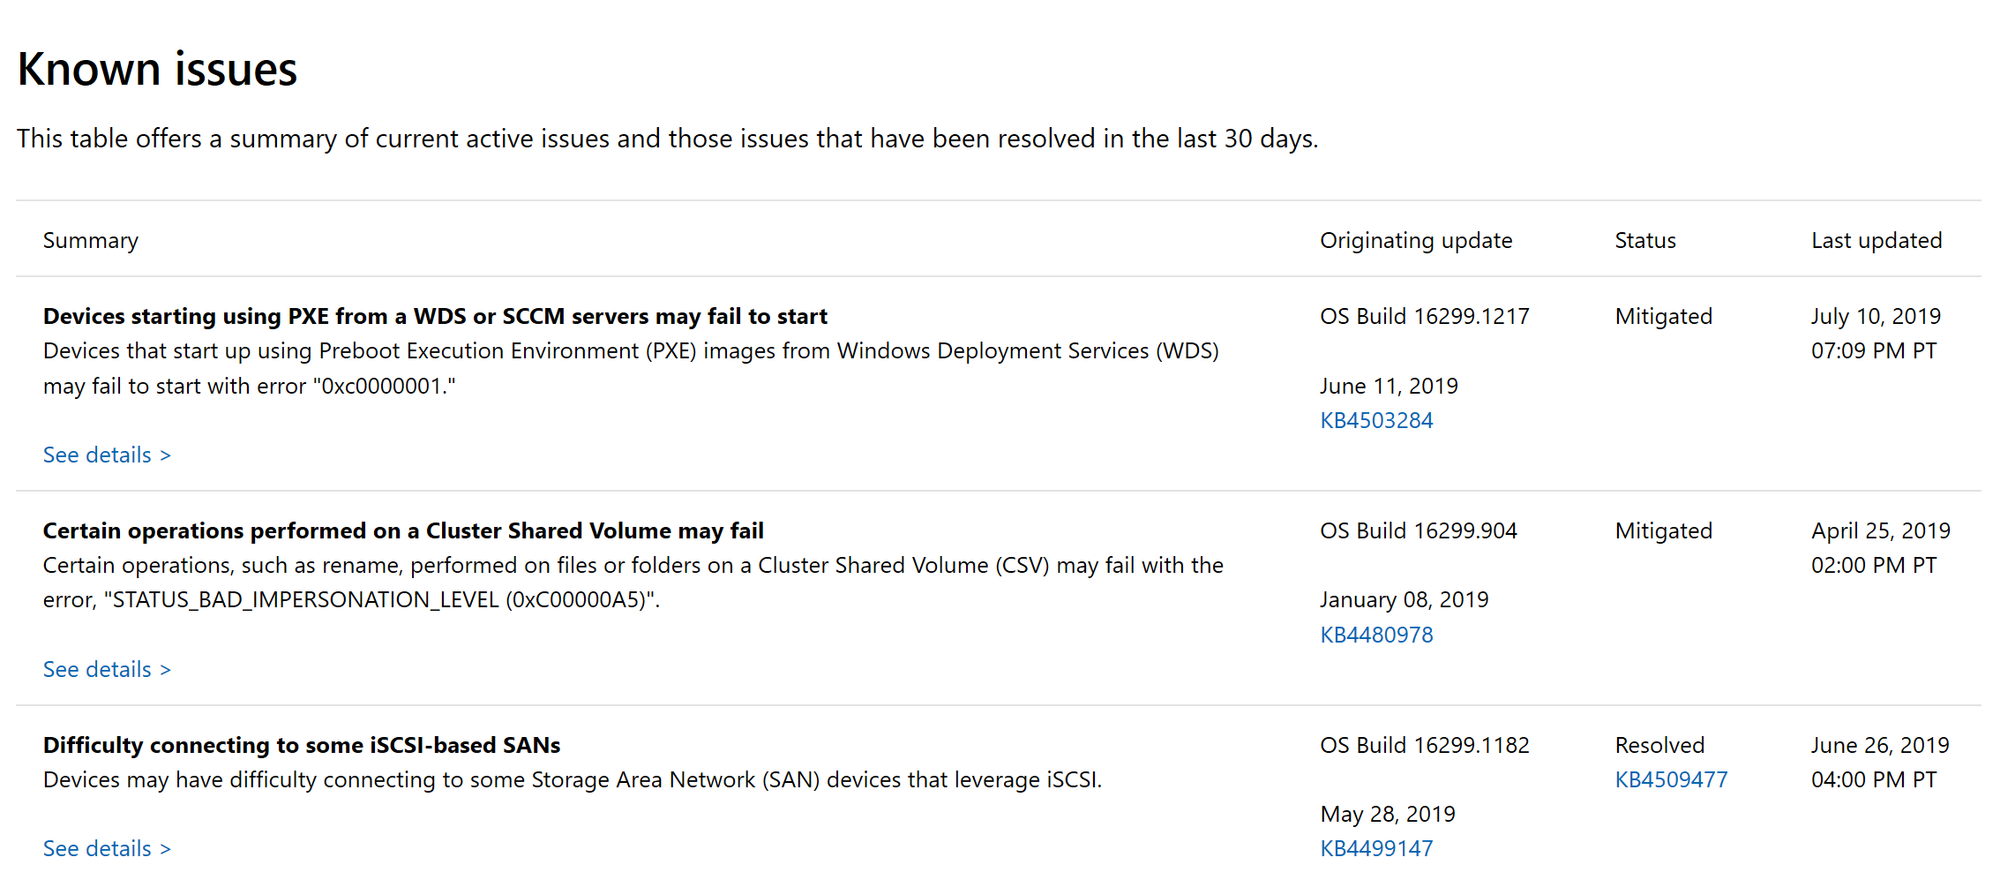The width and height of the screenshot is (2000, 895).
Task: Open the KB4509477 resolution link
Action: click(x=1671, y=779)
